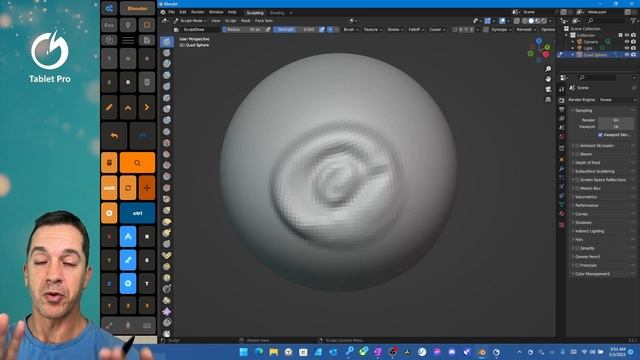Open Tablet Pro settings gear icon
Image resolution: width=640 pixels, height=360 pixels.
point(109,8)
